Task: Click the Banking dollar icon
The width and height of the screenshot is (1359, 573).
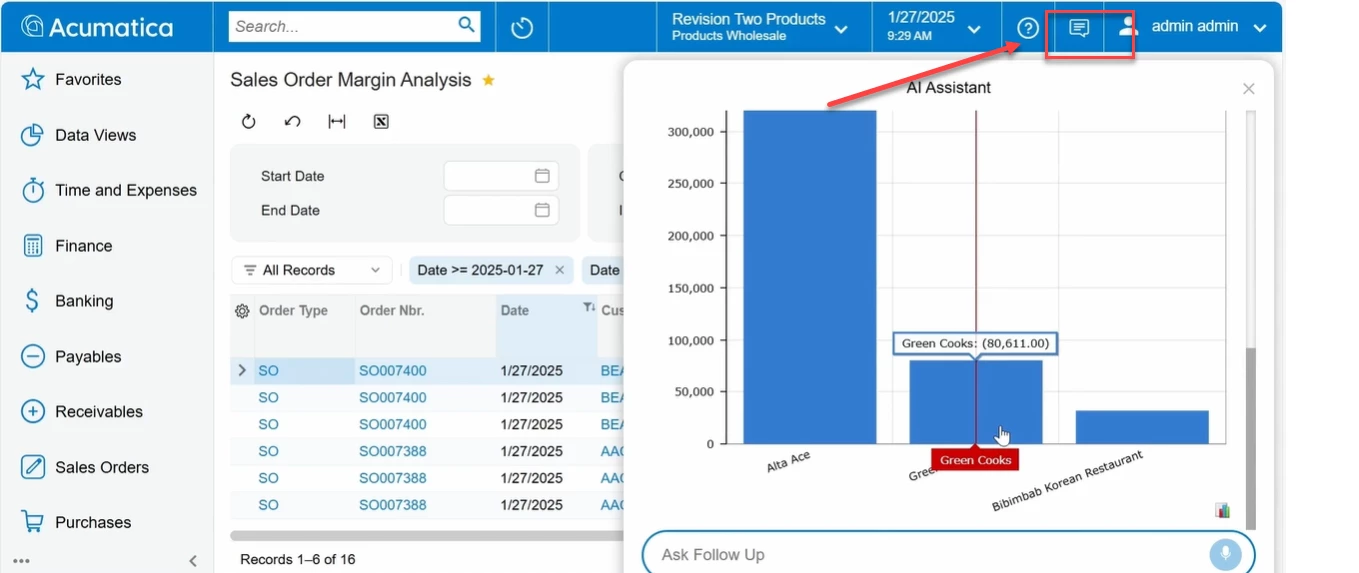Action: click(33, 301)
